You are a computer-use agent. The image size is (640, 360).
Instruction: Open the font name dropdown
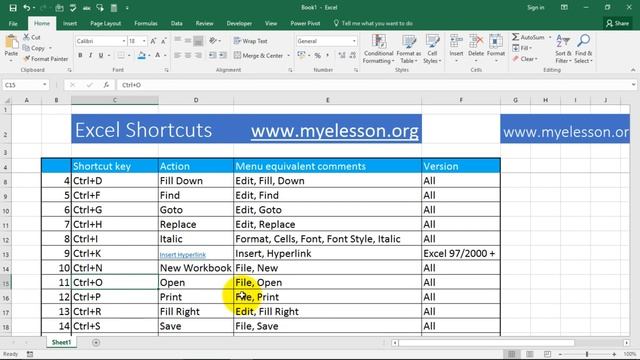[124, 41]
